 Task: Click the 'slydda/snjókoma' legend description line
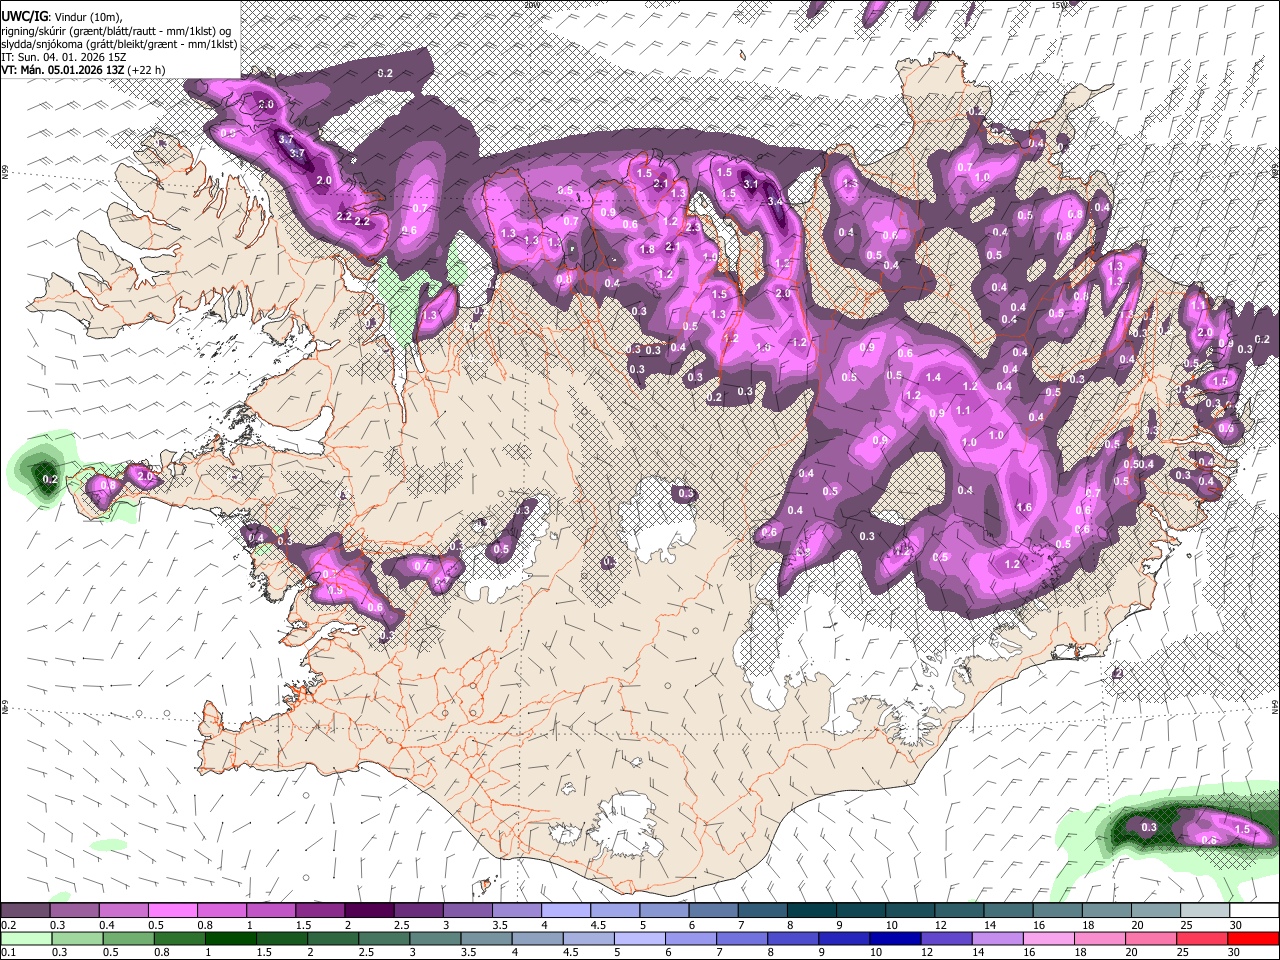pyautogui.click(x=119, y=44)
